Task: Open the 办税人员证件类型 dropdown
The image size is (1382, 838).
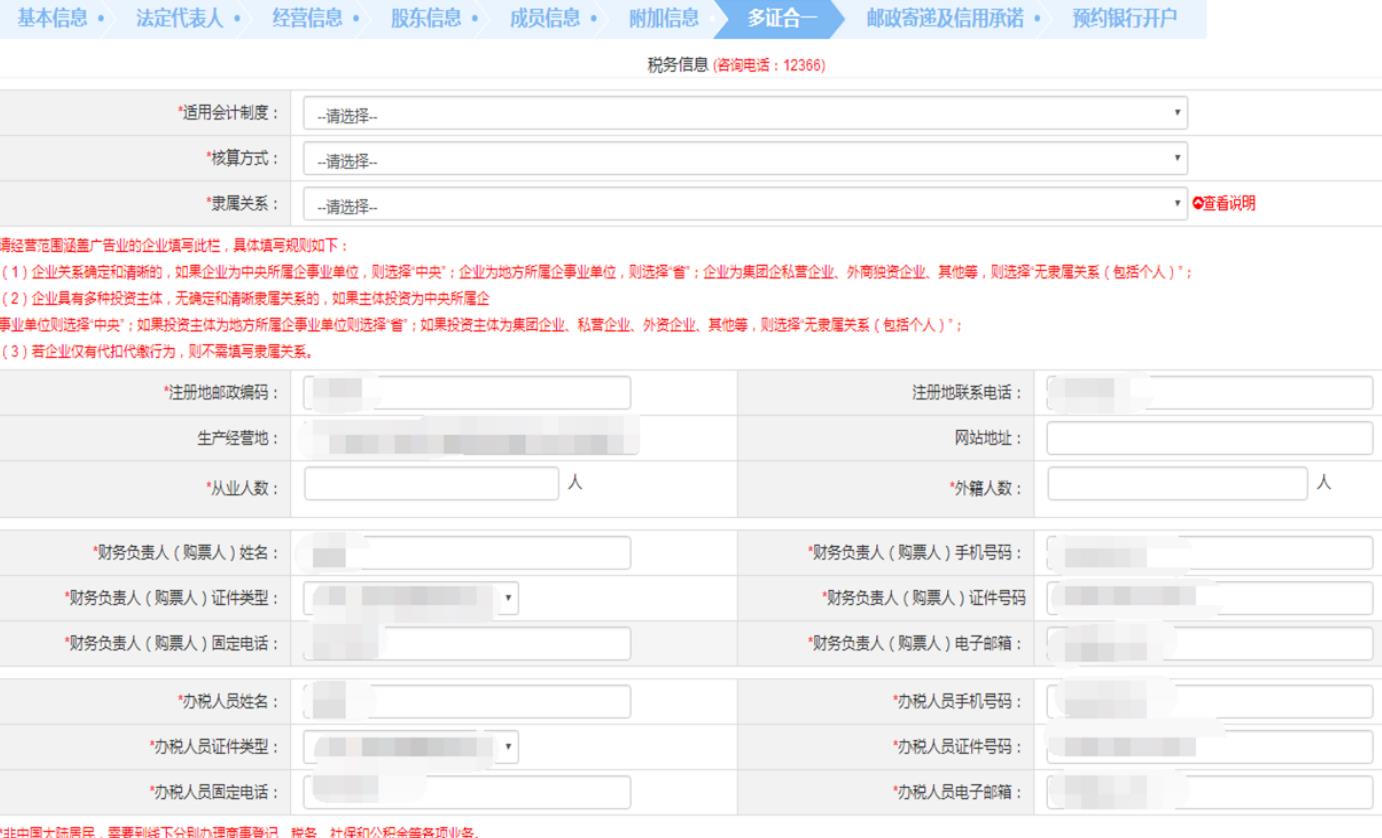Action: [x=412, y=747]
